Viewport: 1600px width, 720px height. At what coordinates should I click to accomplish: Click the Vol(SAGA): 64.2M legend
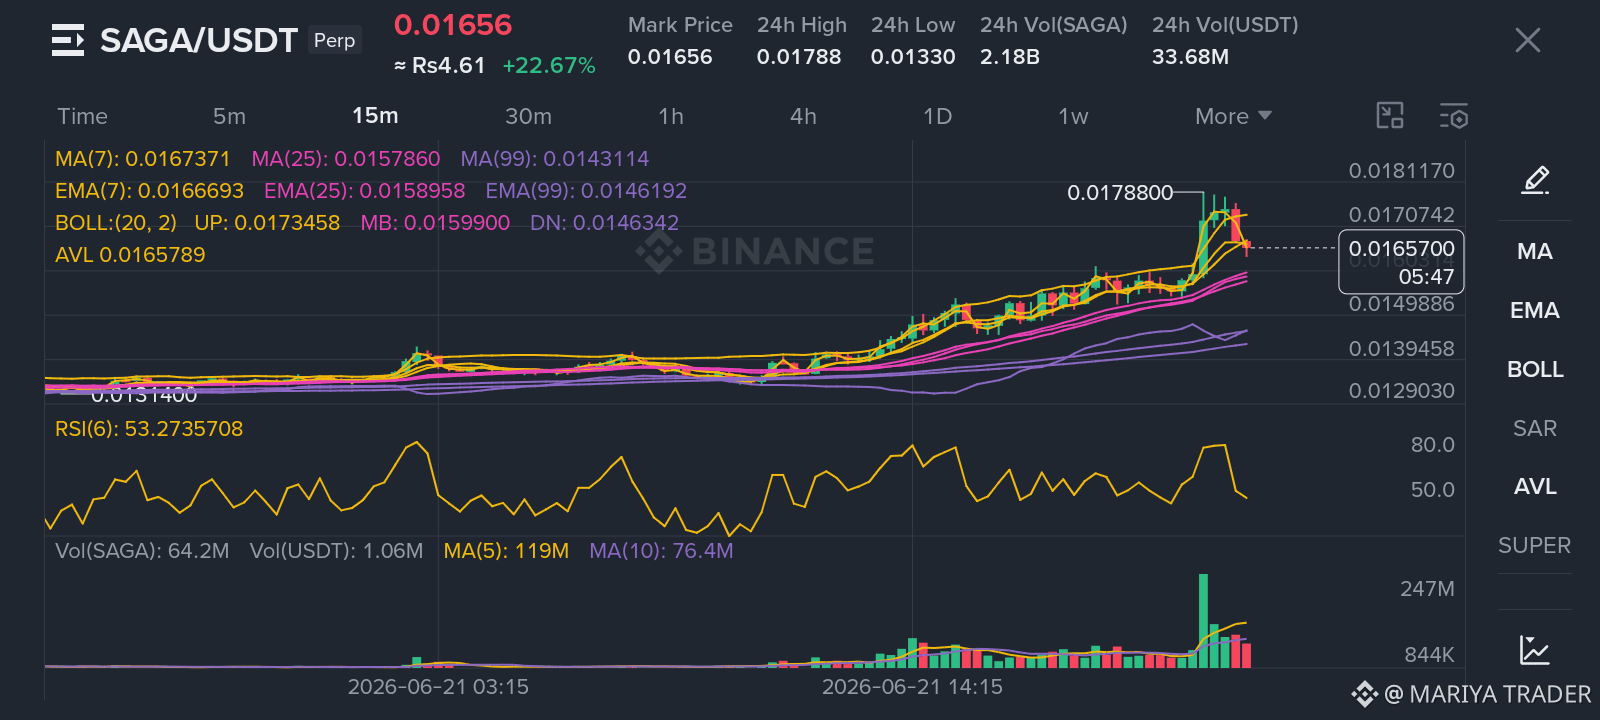[x=142, y=551]
